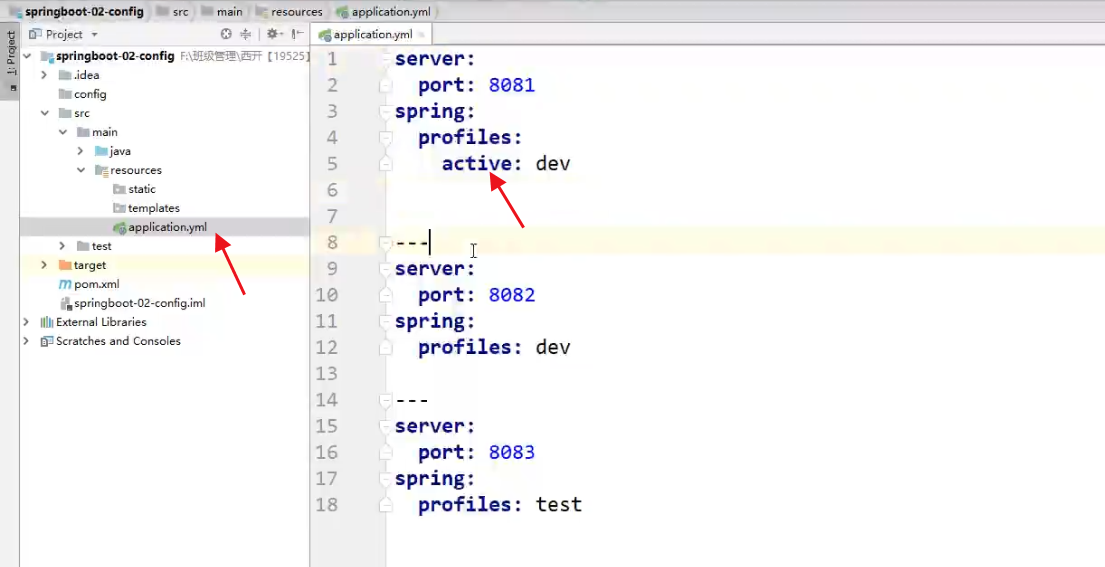Screen dimensions: 1105x567
Task: Expand External Libraries node arrow
Action: (27, 322)
